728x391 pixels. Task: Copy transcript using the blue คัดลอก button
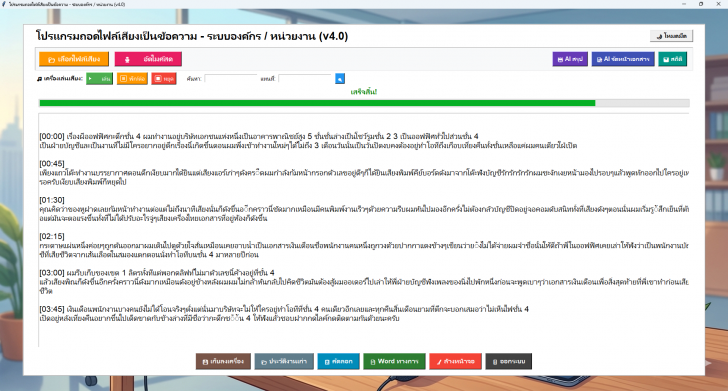pos(338,361)
